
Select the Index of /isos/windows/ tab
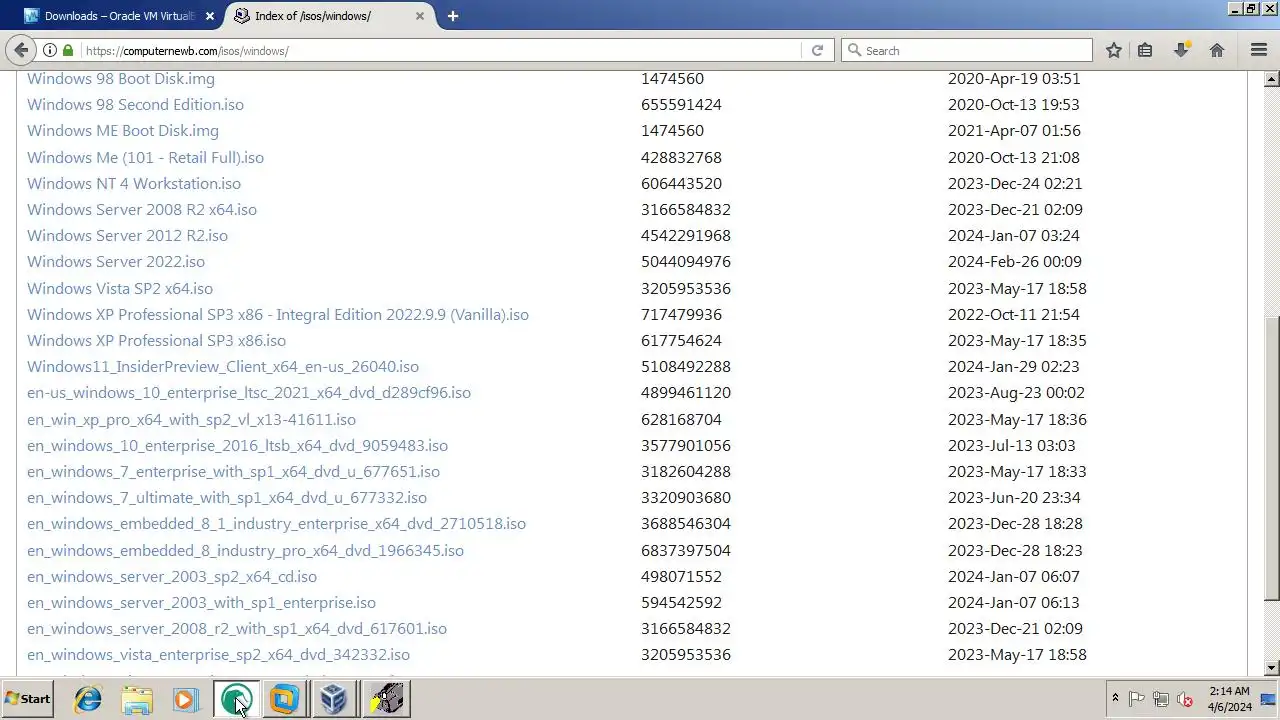(x=330, y=16)
